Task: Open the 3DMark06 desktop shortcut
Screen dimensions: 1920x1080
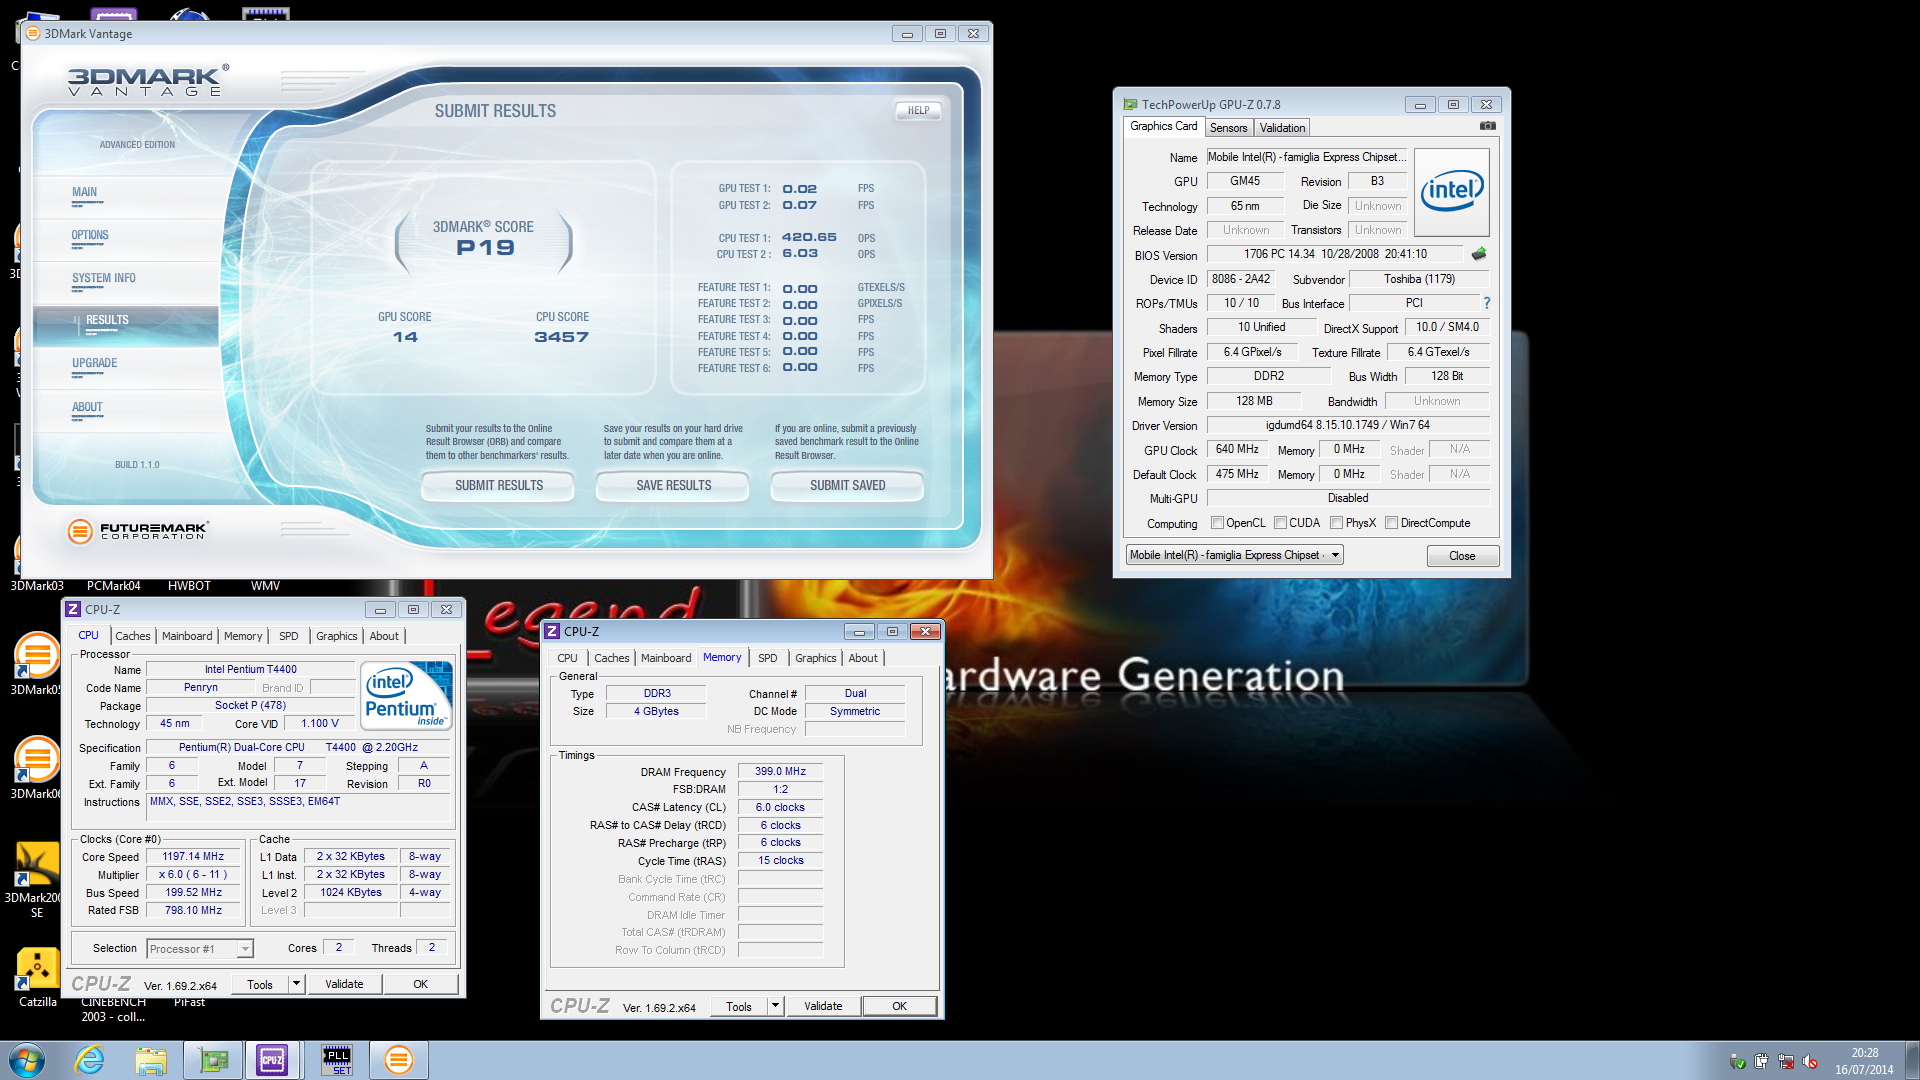Action: (37, 768)
